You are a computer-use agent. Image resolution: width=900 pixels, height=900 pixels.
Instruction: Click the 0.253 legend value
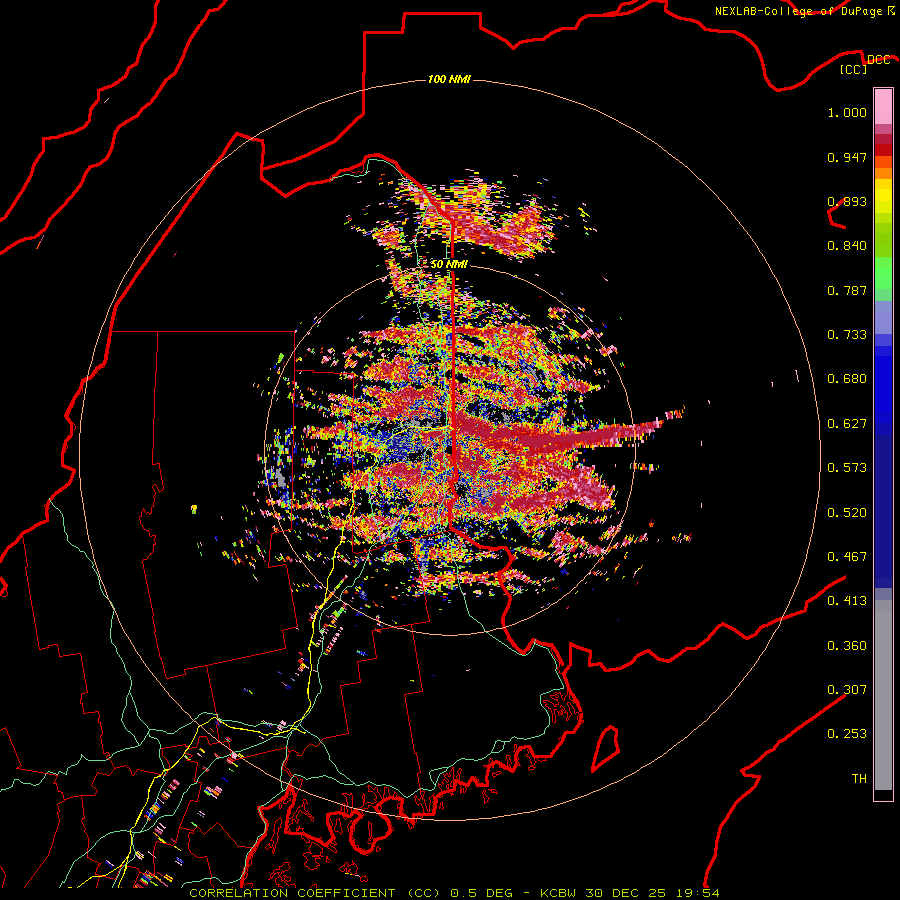pyautogui.click(x=847, y=734)
